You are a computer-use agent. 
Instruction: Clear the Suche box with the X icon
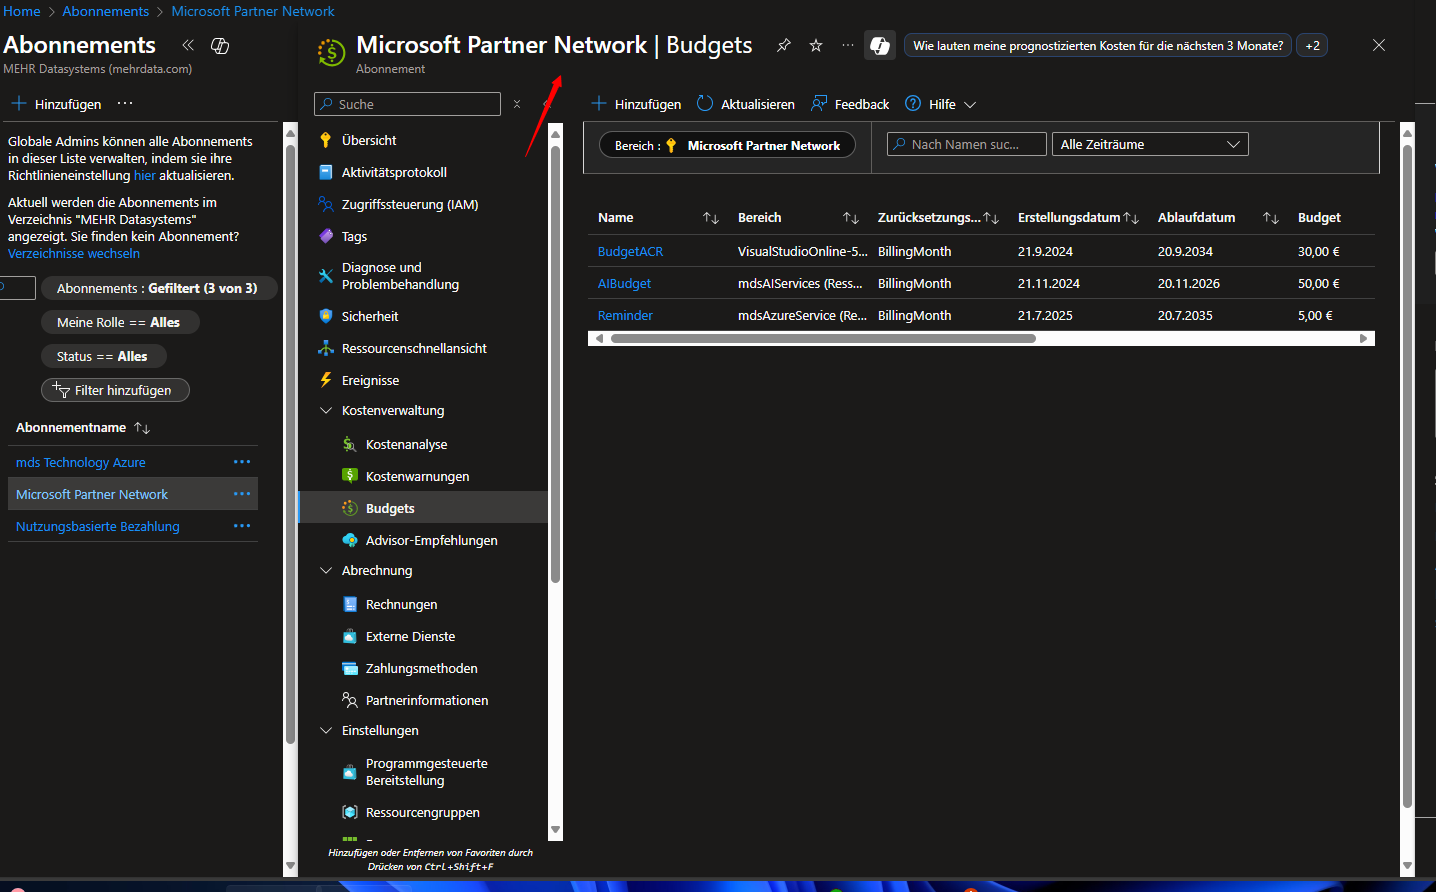(x=517, y=104)
